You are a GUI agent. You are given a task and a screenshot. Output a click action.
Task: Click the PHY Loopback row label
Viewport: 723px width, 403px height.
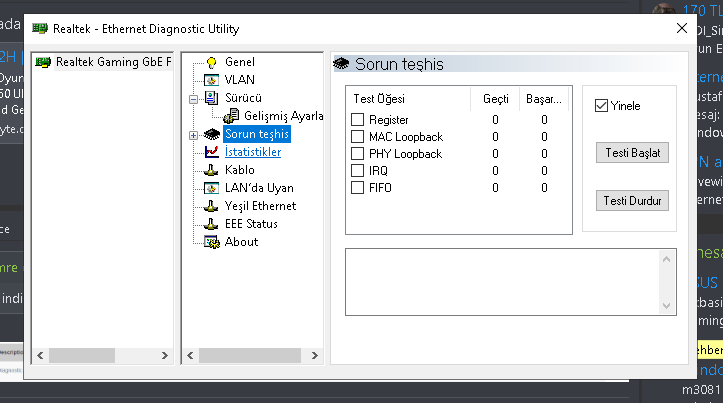[405, 154]
